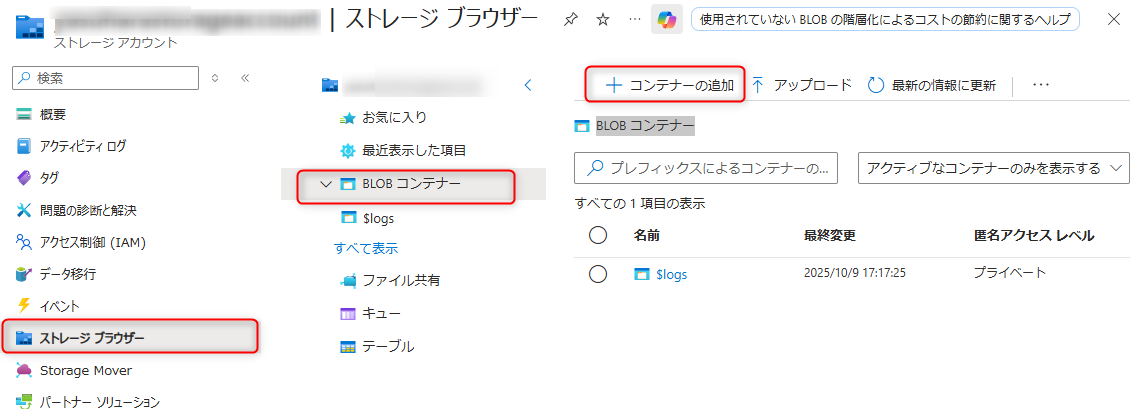Collapse the storage tree panel arrow
The width and height of the screenshot is (1142, 409).
click(528, 85)
